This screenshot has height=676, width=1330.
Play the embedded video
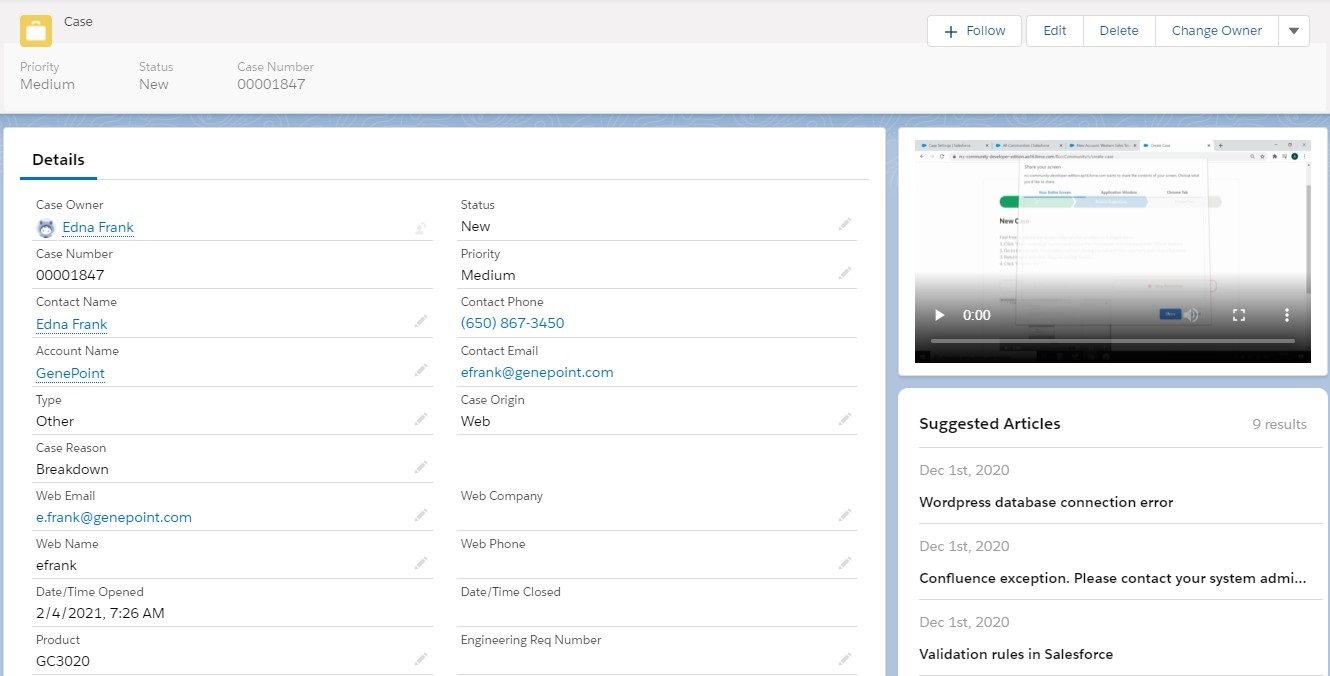coord(939,315)
